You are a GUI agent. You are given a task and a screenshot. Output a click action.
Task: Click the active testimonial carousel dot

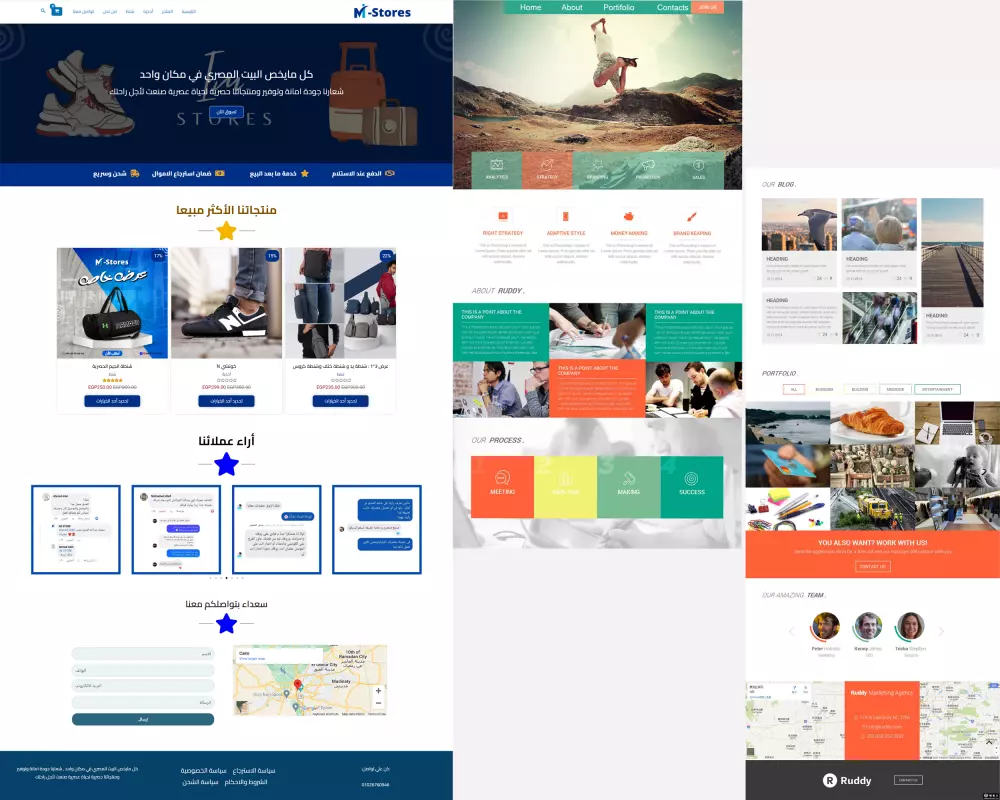tap(226, 578)
